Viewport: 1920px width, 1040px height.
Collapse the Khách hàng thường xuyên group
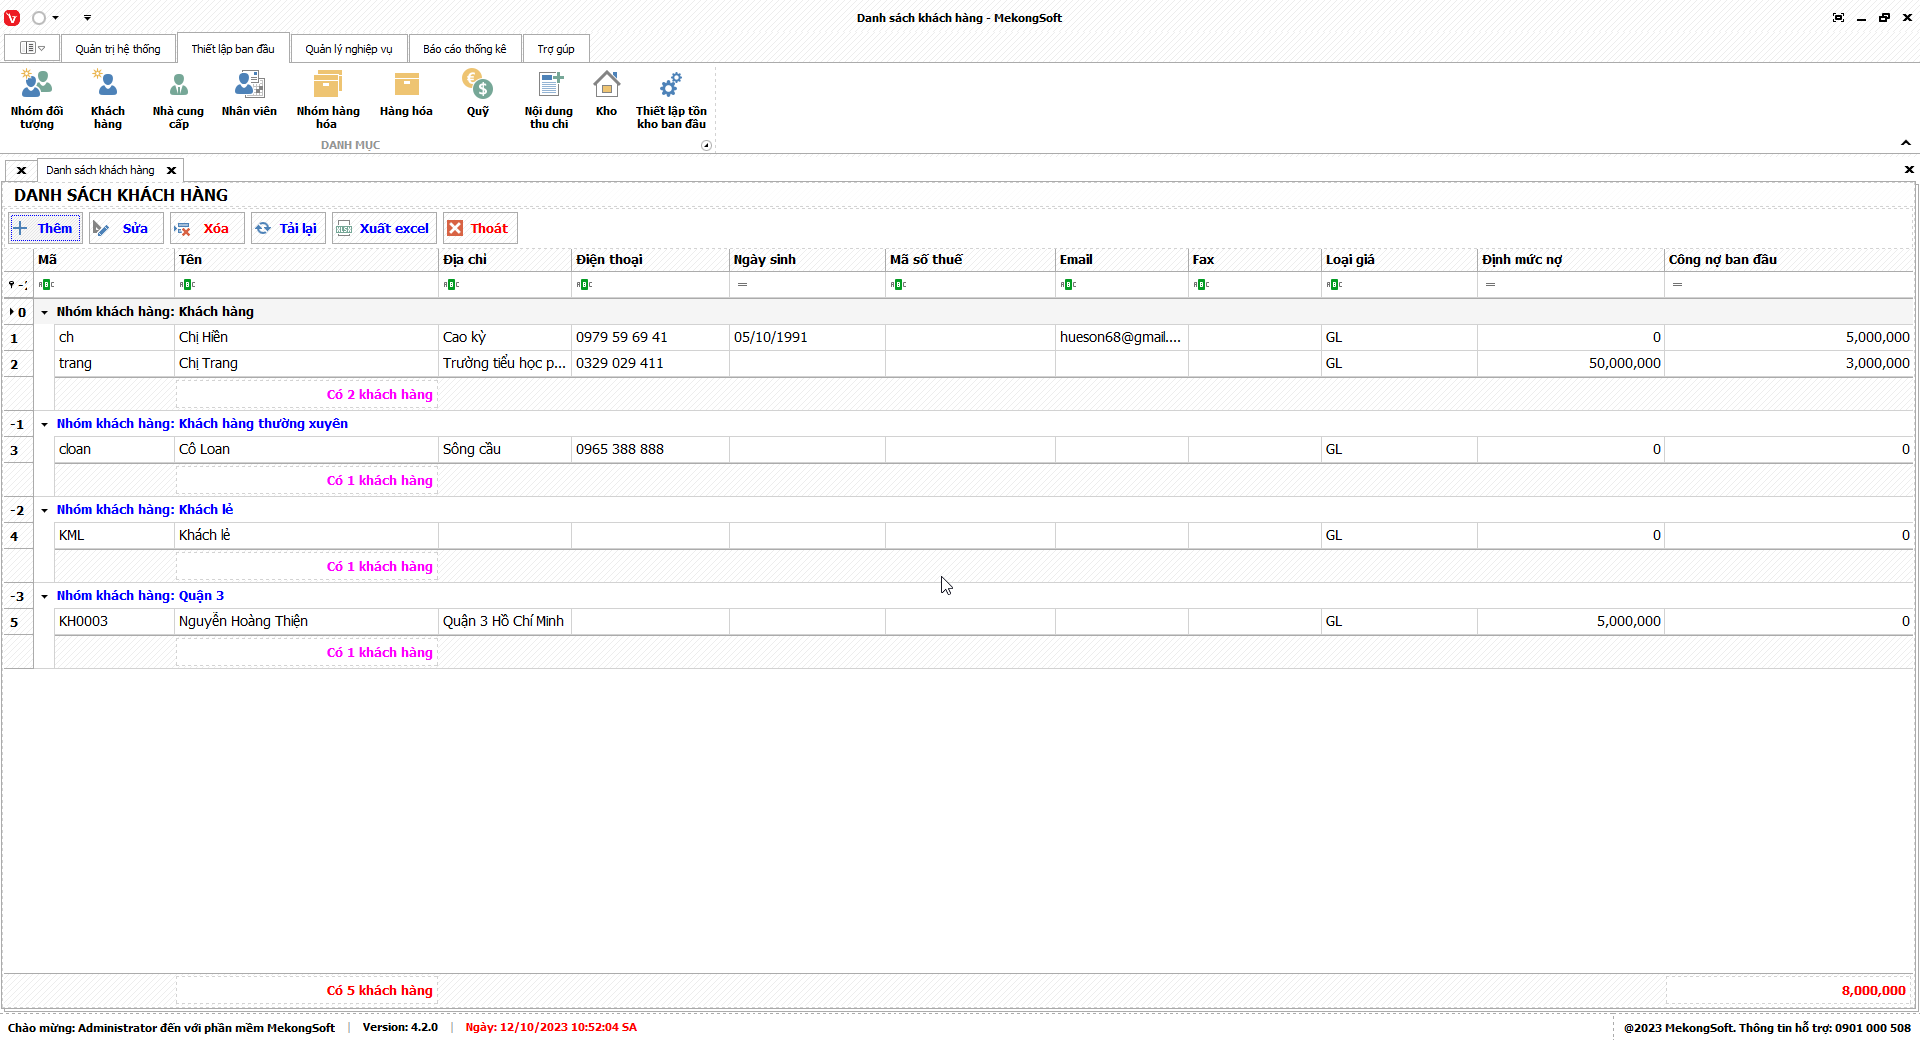click(x=45, y=424)
